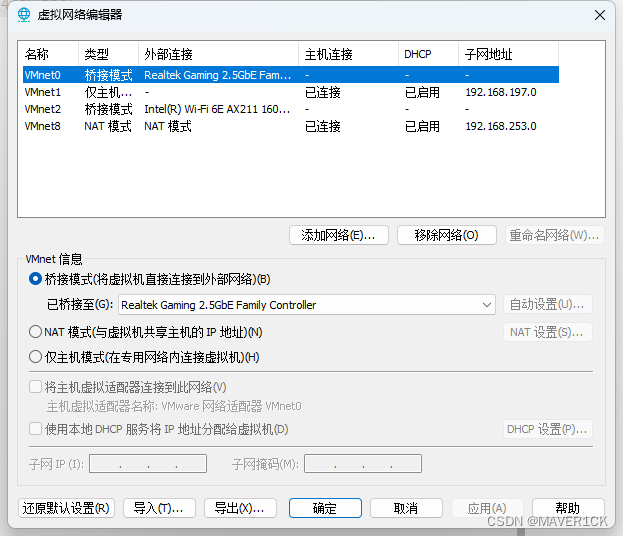This screenshot has height=536, width=623.
Task: Select the VMnet0 row
Action: (291, 75)
